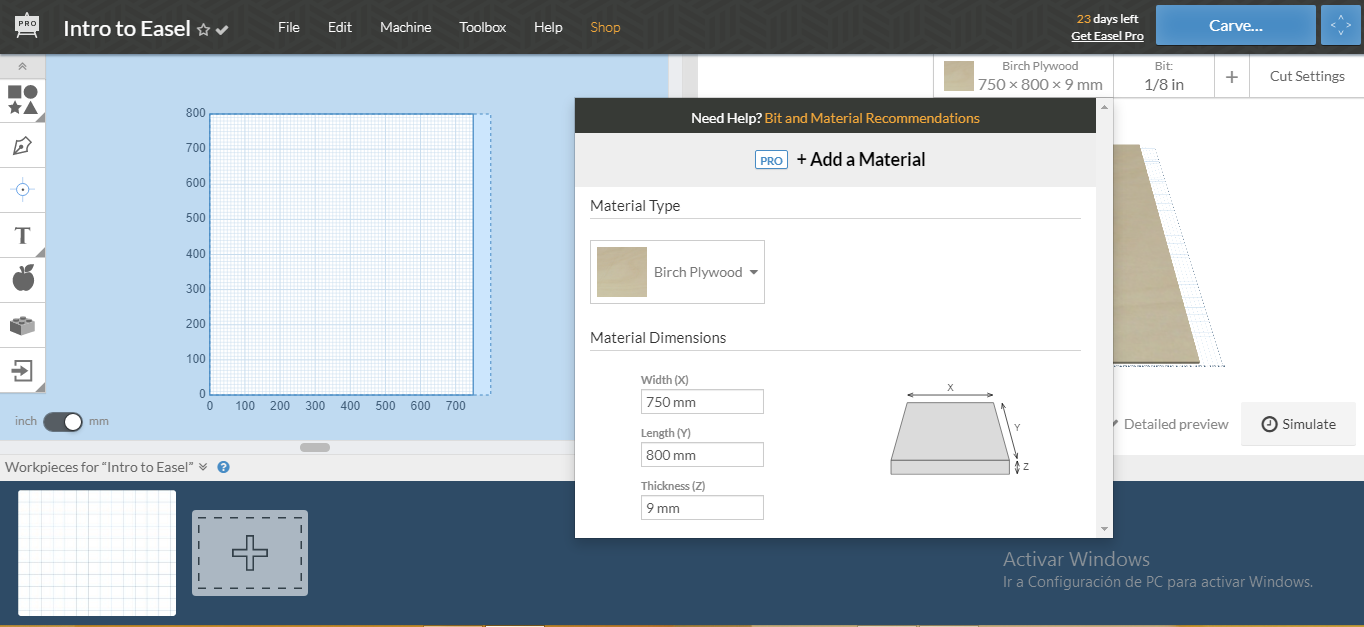Click the Length (Y) input field

[702, 455]
